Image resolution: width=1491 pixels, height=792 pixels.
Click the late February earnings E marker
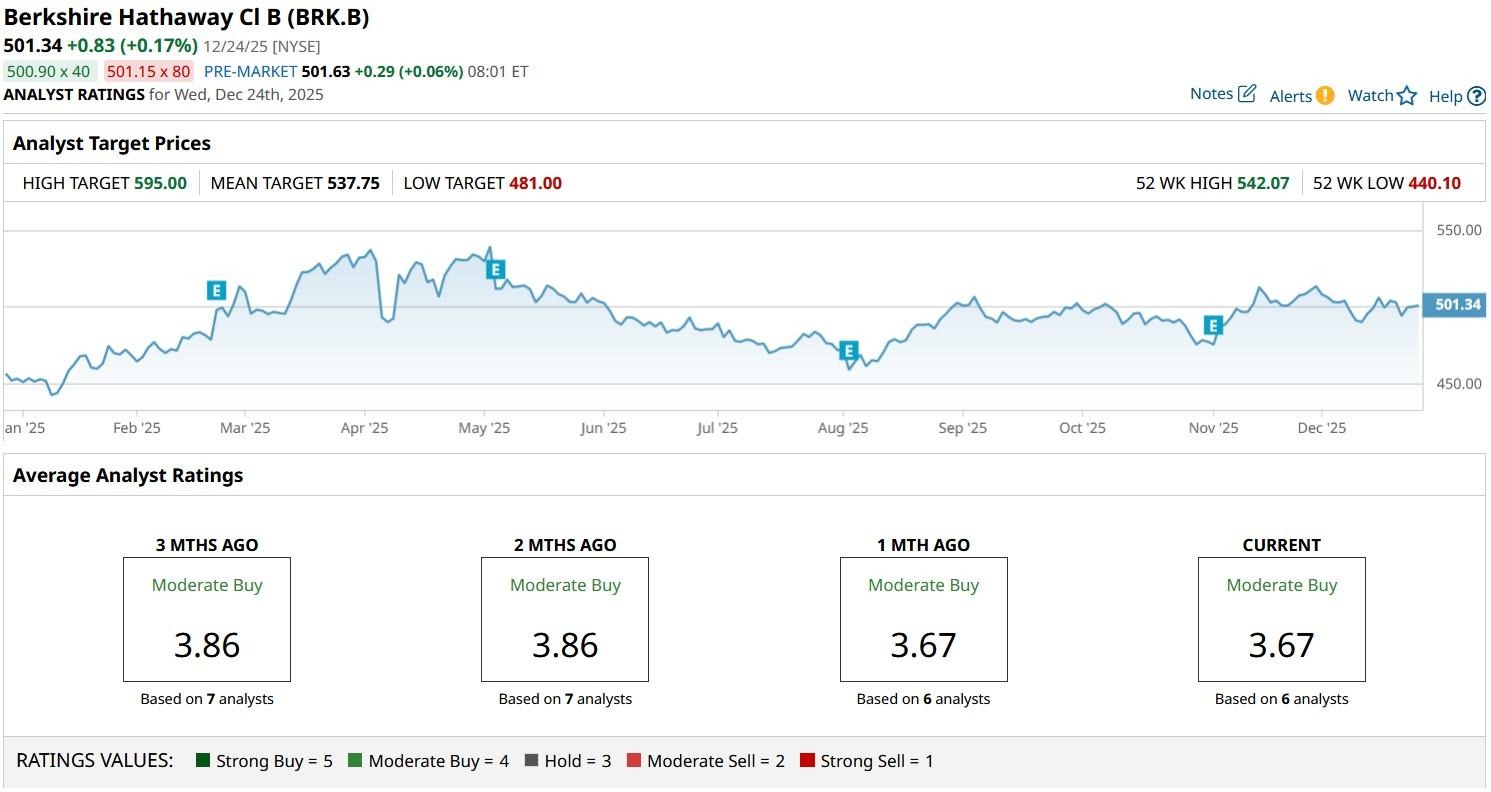coord(216,291)
